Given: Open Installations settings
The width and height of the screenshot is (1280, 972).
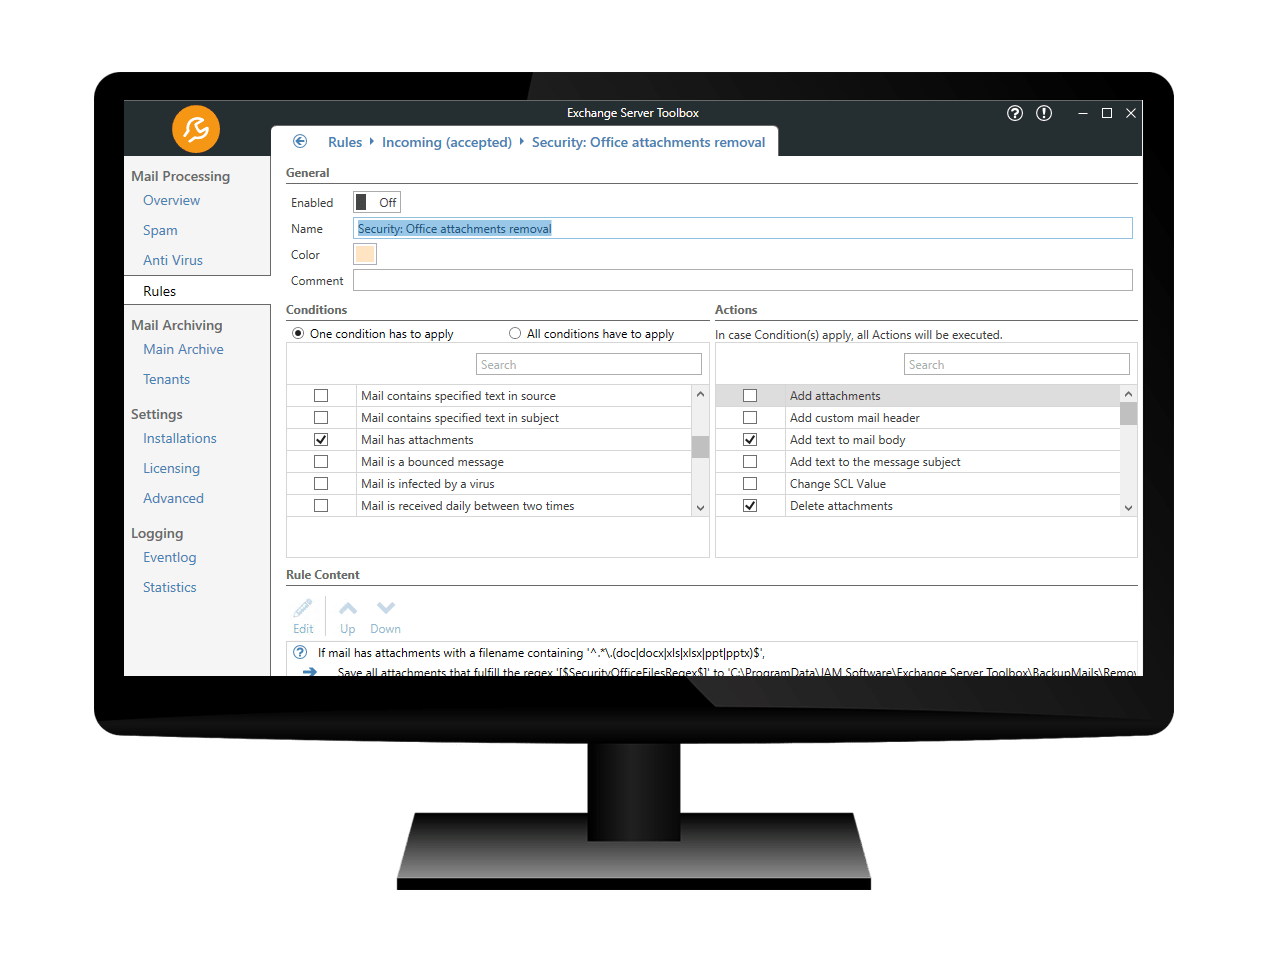Looking at the screenshot, I should point(180,438).
